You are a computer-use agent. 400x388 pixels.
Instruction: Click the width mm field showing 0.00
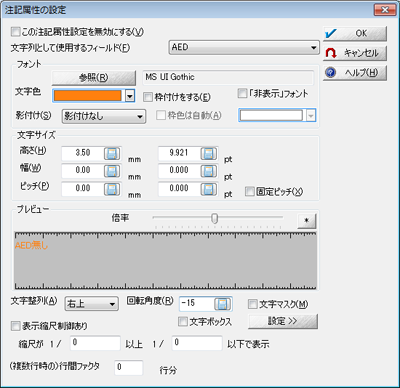point(83,171)
